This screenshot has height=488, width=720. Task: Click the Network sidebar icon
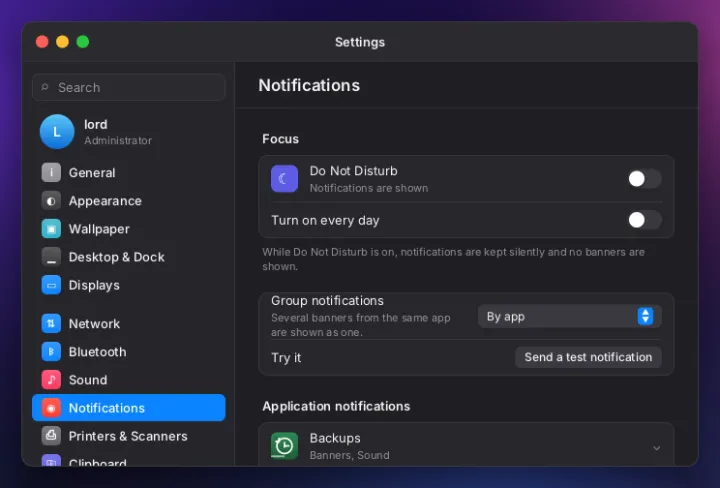(x=51, y=324)
